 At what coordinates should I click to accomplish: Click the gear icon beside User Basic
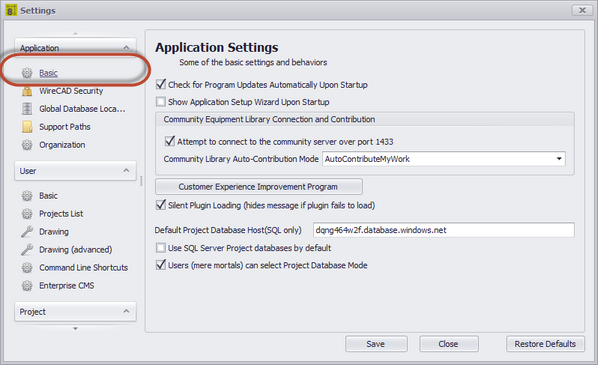pos(27,196)
